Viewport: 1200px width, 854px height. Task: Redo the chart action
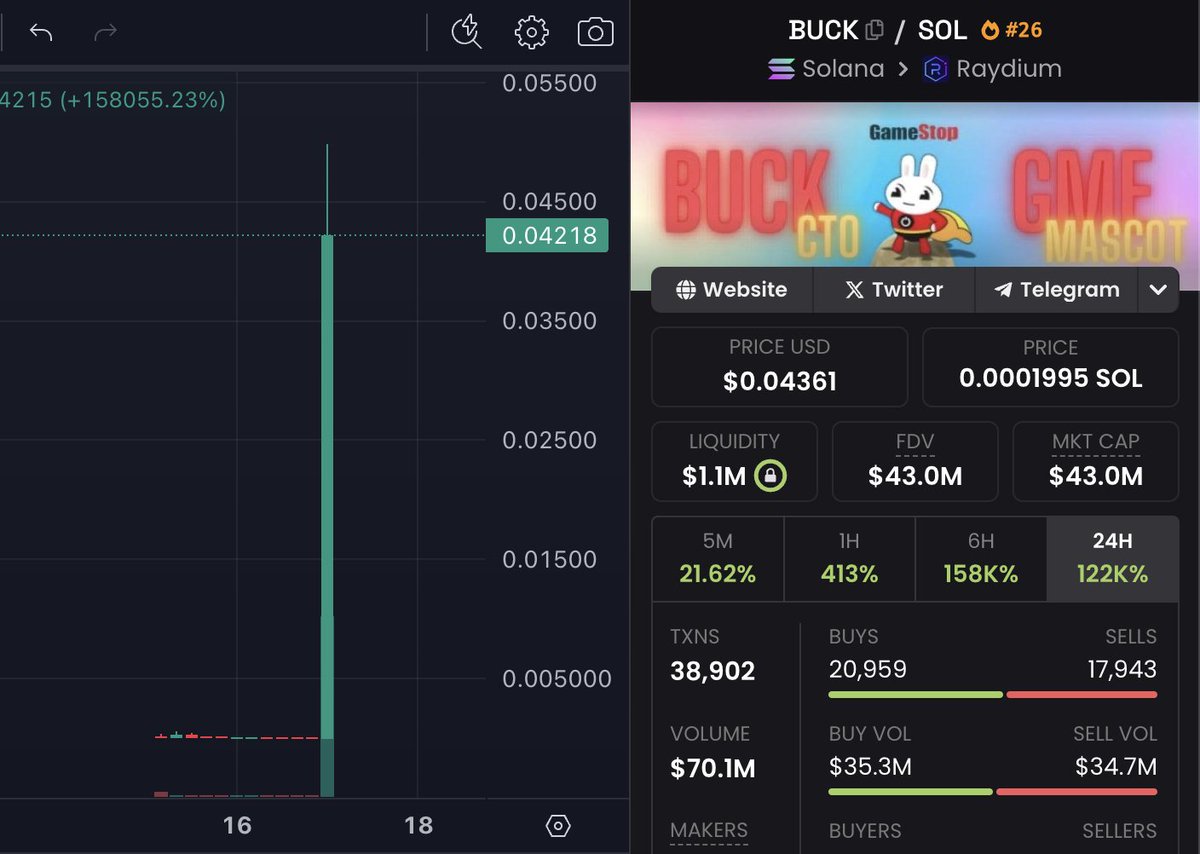pos(105,32)
